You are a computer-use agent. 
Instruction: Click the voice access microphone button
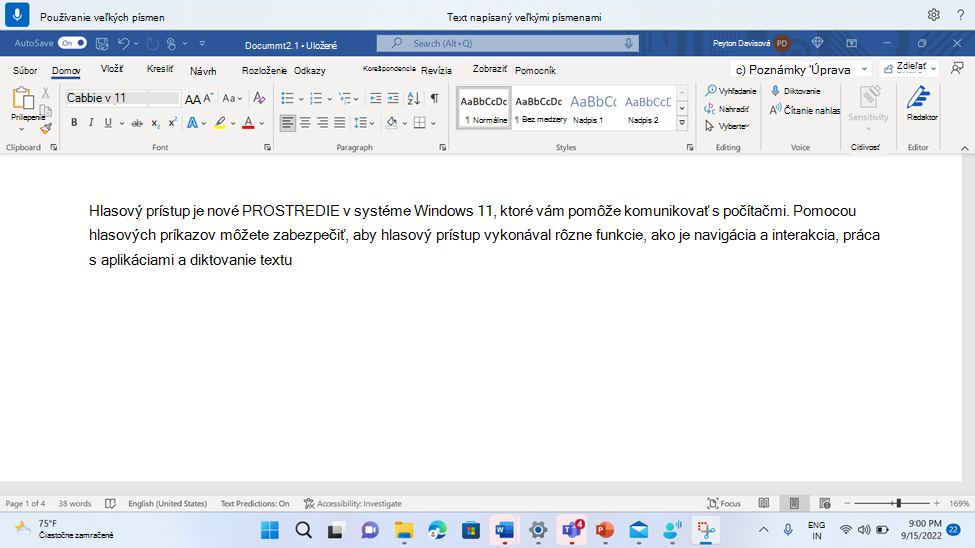point(17,15)
